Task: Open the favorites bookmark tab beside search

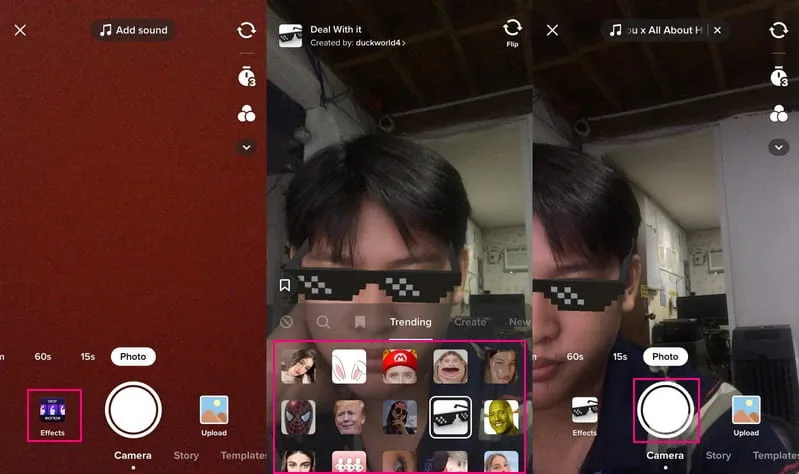Action: (359, 322)
